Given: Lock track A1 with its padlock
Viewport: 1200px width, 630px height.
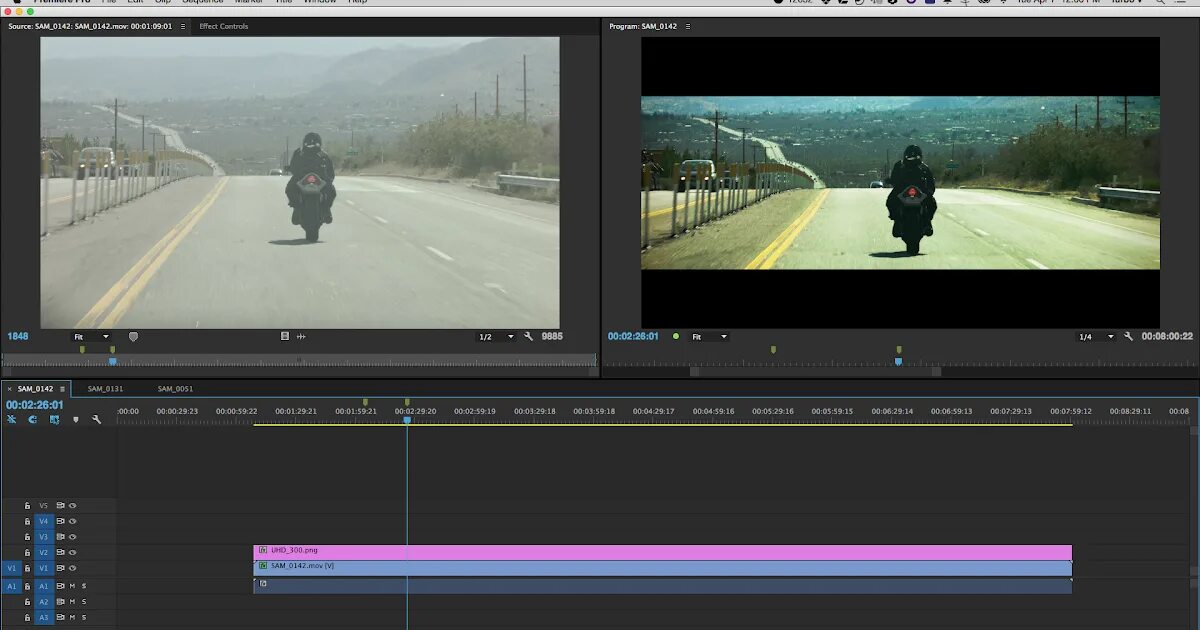Looking at the screenshot, I should (27, 586).
